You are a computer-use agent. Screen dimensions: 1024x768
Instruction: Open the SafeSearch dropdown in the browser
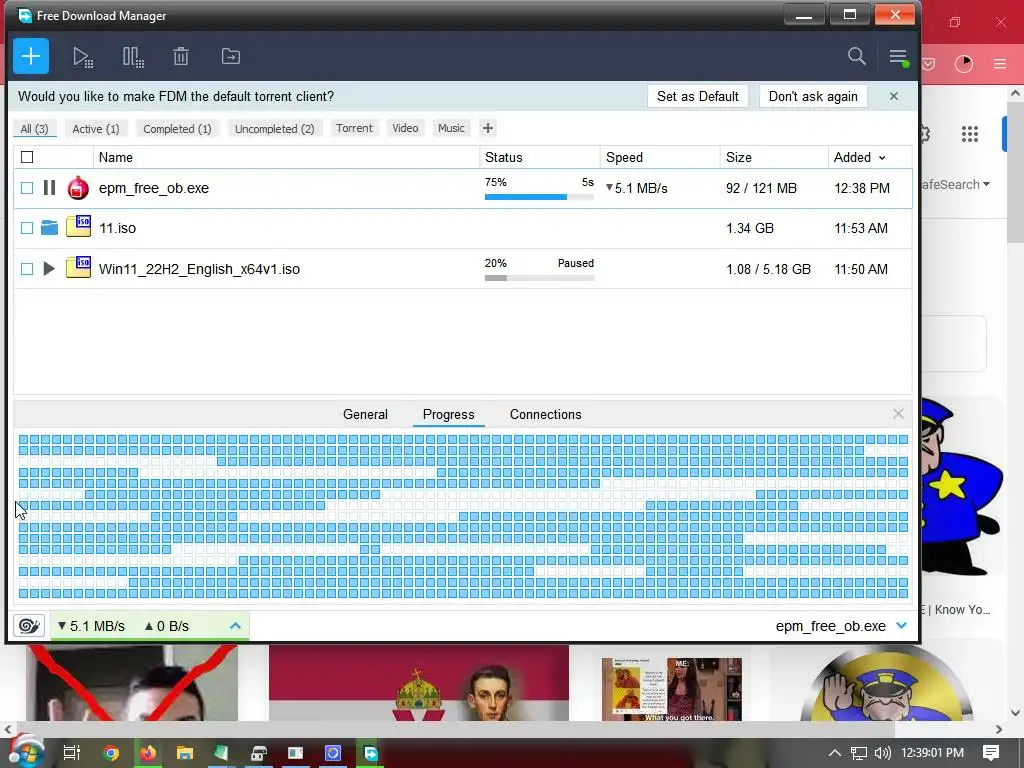(x=955, y=184)
